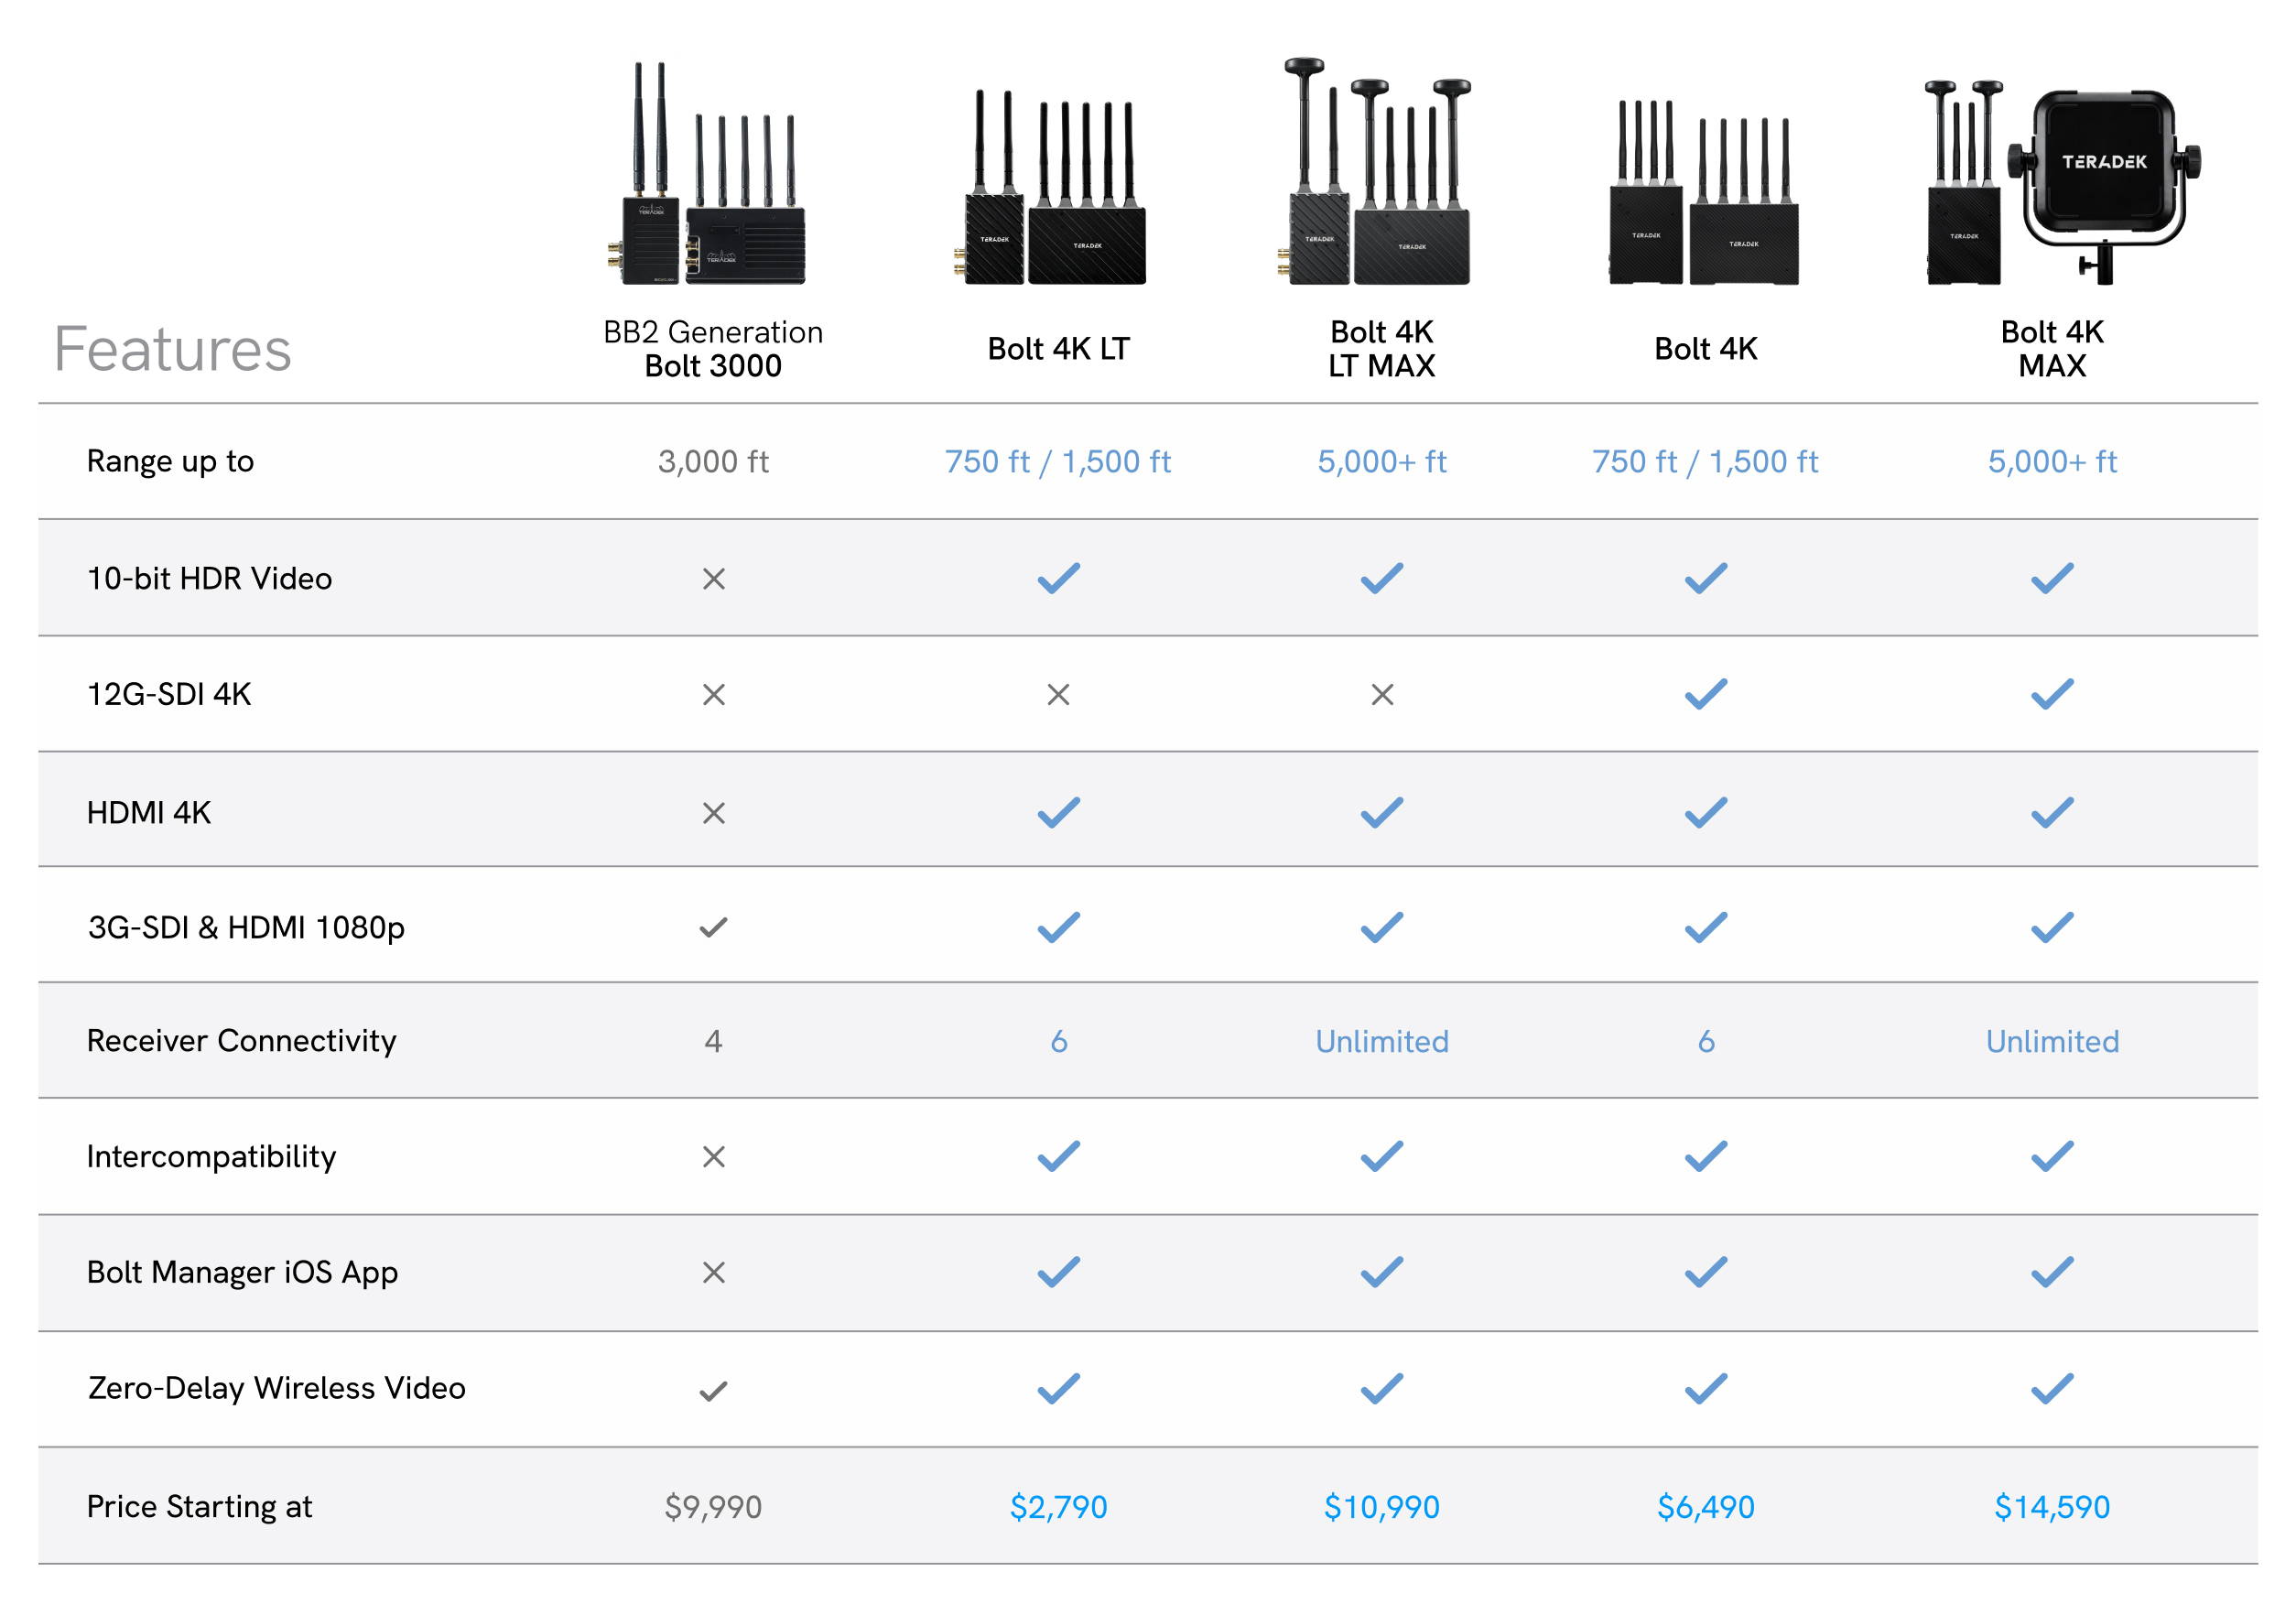Click the Range up to row label

170,462
